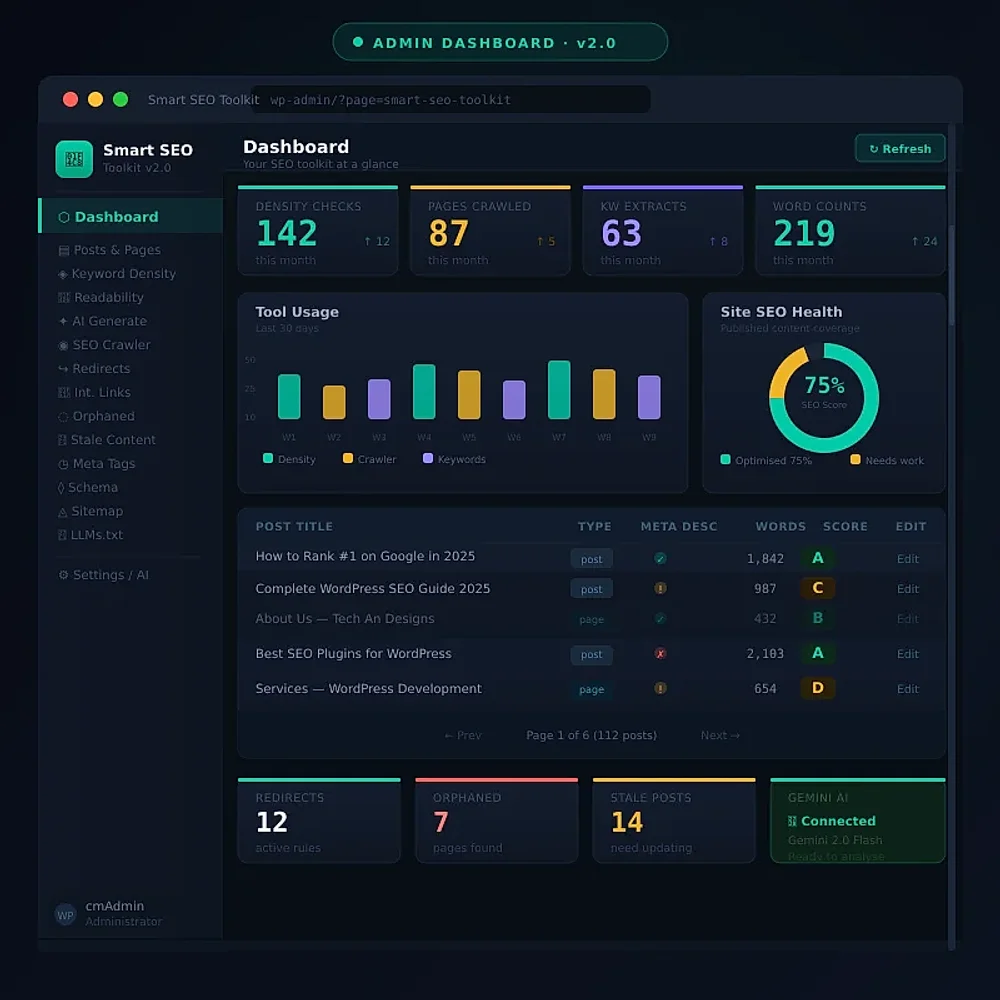
Task: Navigate to Redirects
Action: click(x=94, y=369)
